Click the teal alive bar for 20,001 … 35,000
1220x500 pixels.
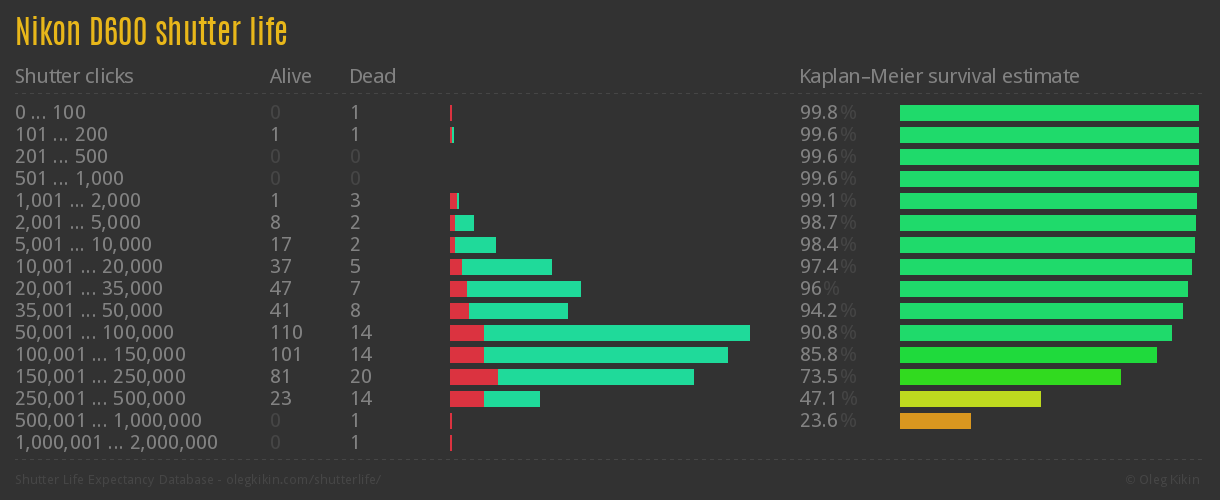click(523, 289)
